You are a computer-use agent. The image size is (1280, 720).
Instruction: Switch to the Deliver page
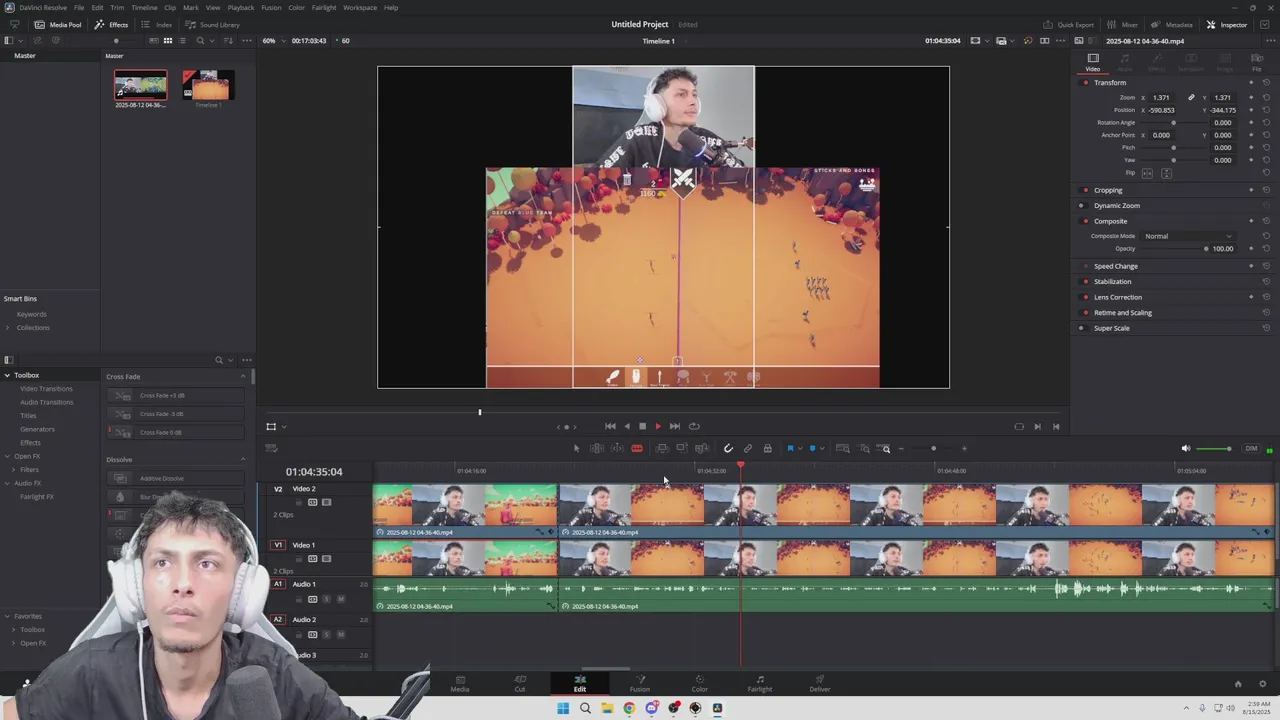tap(820, 683)
